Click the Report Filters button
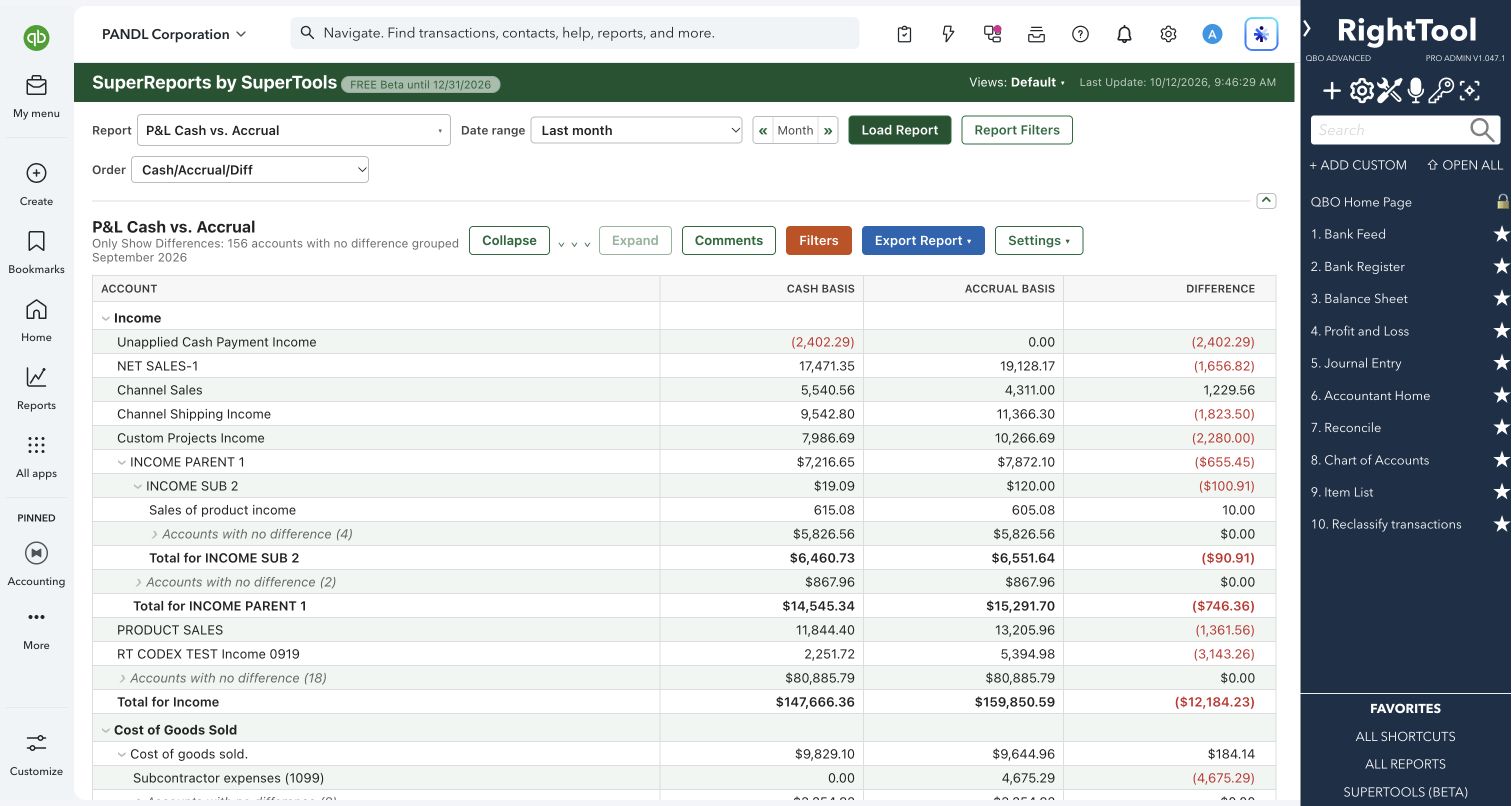The width and height of the screenshot is (1512, 806). click(x=1017, y=130)
